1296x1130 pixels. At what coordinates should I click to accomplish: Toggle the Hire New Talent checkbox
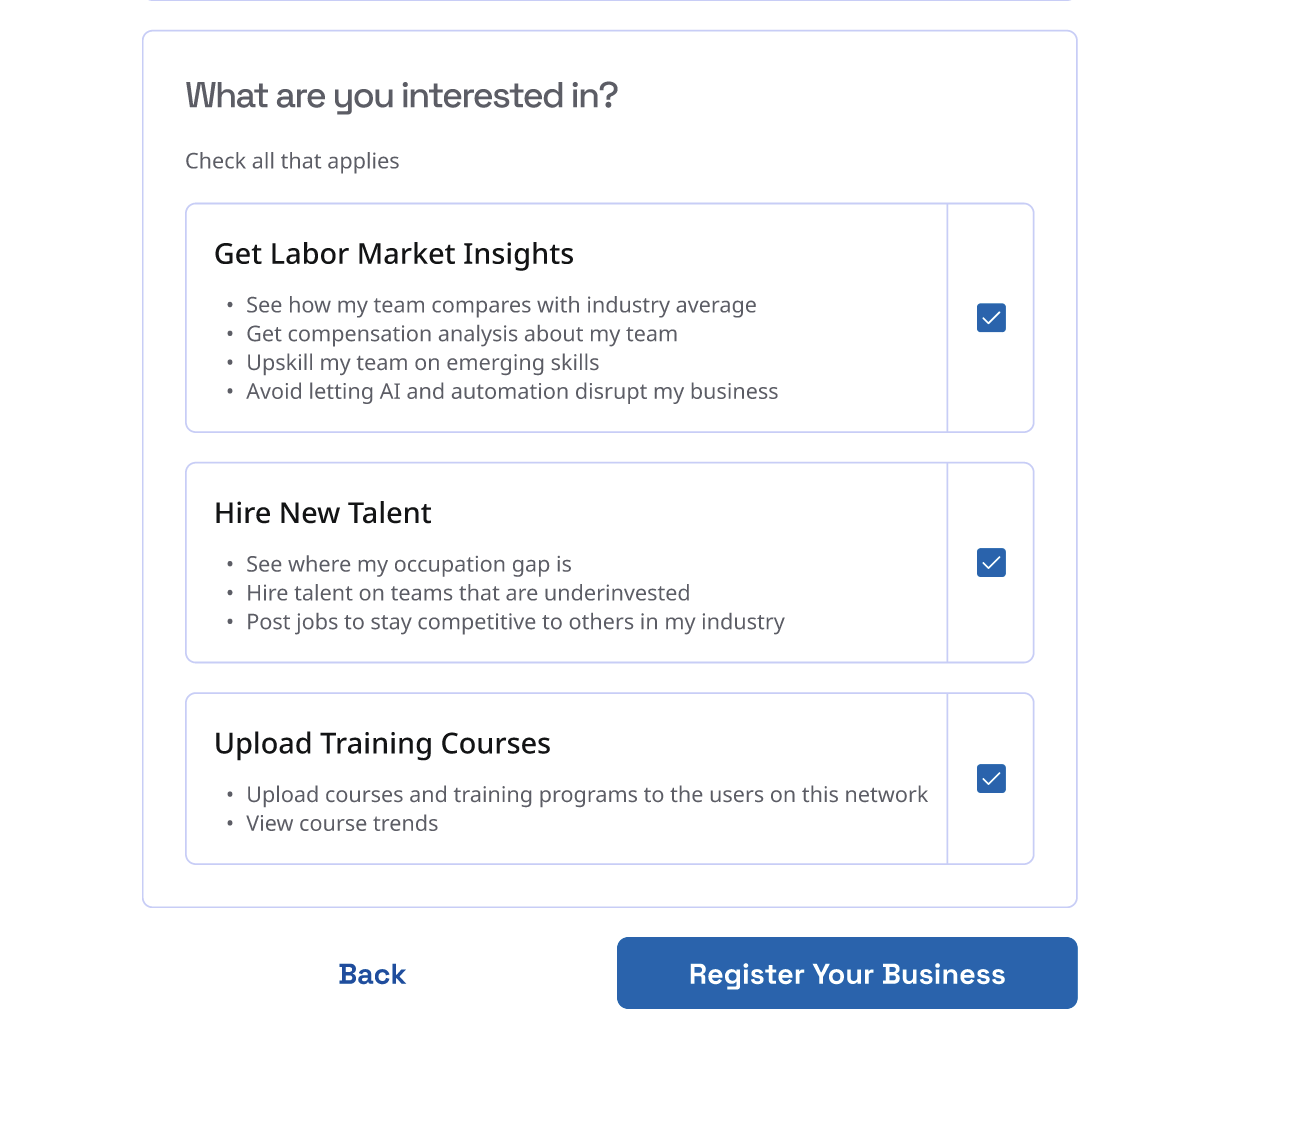tap(991, 563)
